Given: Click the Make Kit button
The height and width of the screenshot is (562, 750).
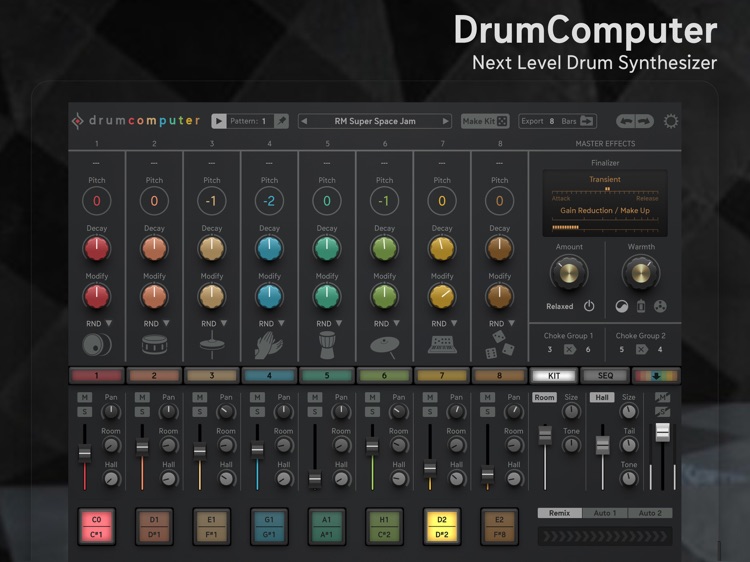Looking at the screenshot, I should point(485,121).
